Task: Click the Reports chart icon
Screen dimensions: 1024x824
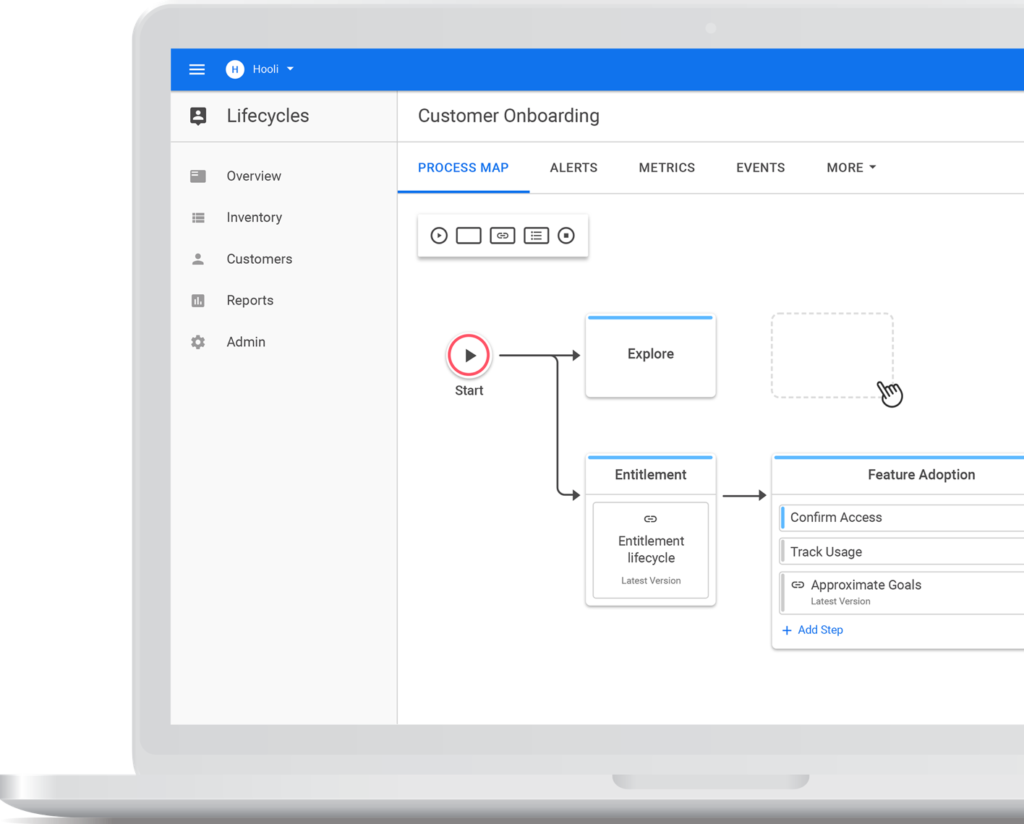Action: [198, 300]
